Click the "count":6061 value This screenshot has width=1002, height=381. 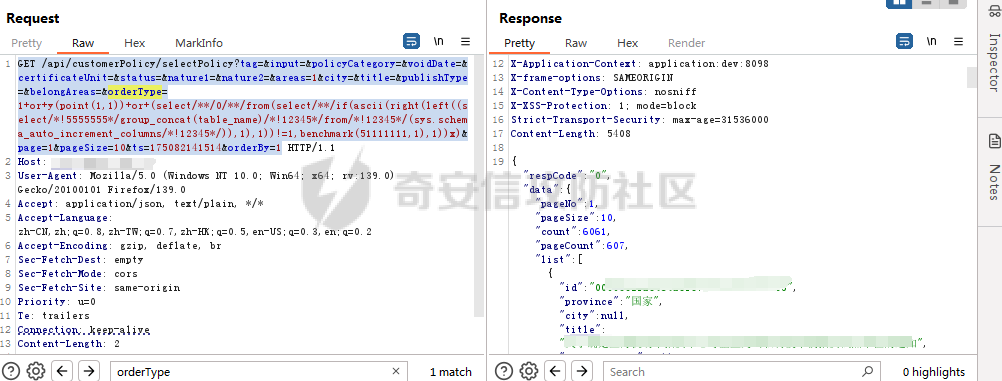pos(596,231)
